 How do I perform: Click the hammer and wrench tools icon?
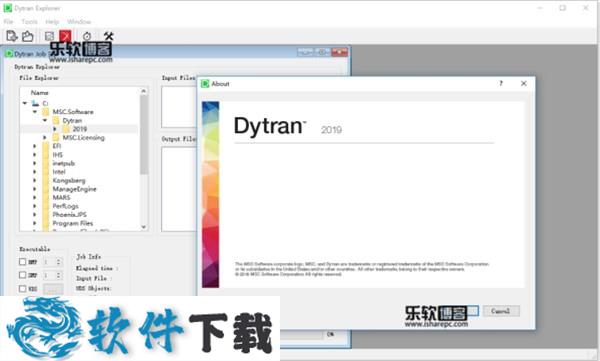click(109, 36)
